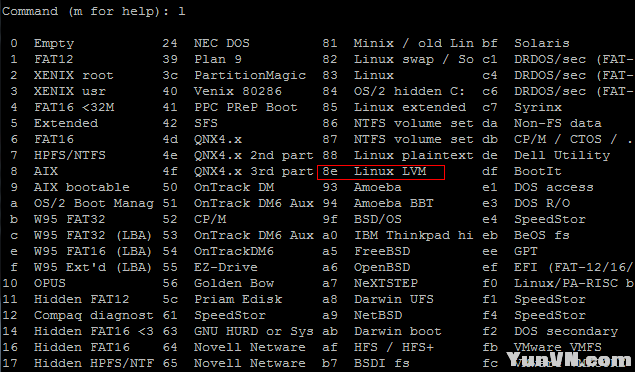Select 'Plan 9' partition type
The image size is (635, 372).
(217, 59)
